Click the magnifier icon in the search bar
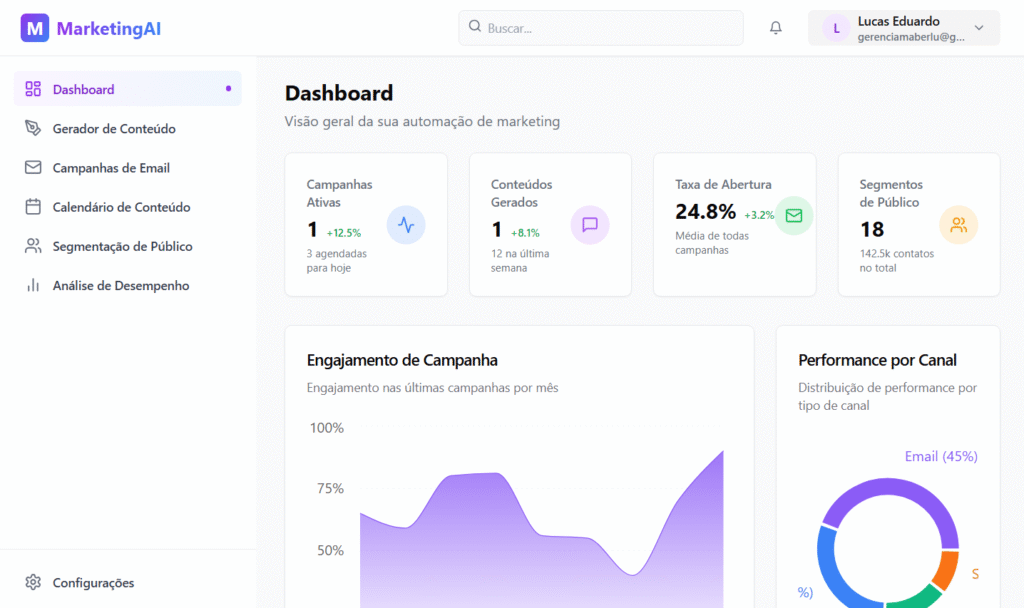This screenshot has height=608, width=1024. tap(475, 28)
